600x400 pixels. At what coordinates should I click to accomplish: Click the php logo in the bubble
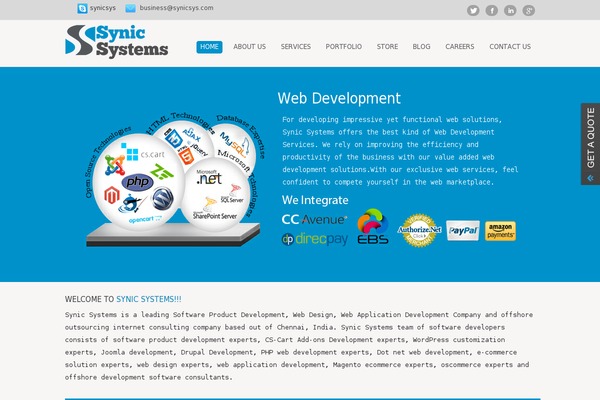point(138,181)
